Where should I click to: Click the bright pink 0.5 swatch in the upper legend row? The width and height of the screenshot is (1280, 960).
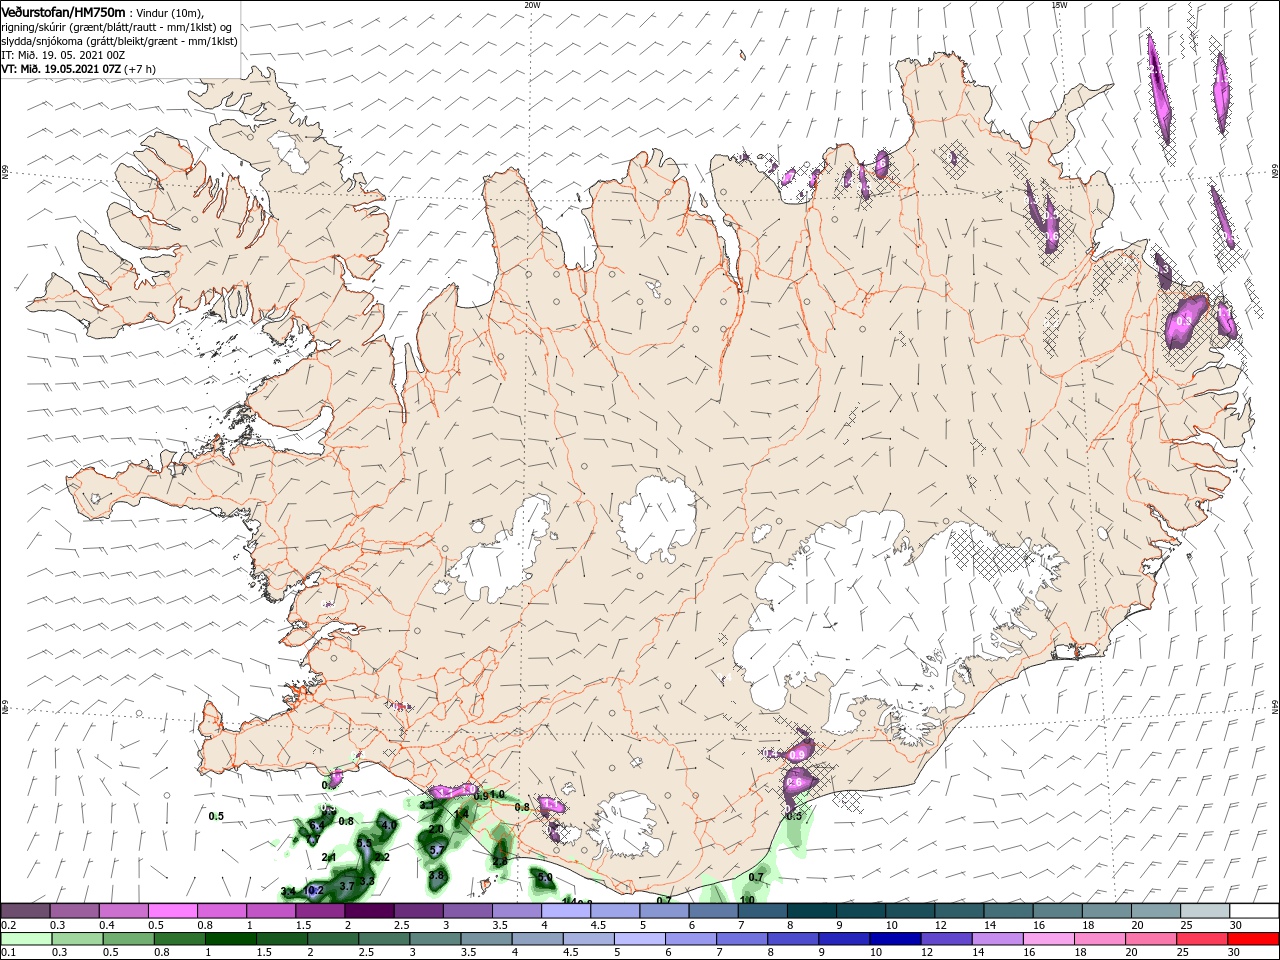tap(174, 910)
